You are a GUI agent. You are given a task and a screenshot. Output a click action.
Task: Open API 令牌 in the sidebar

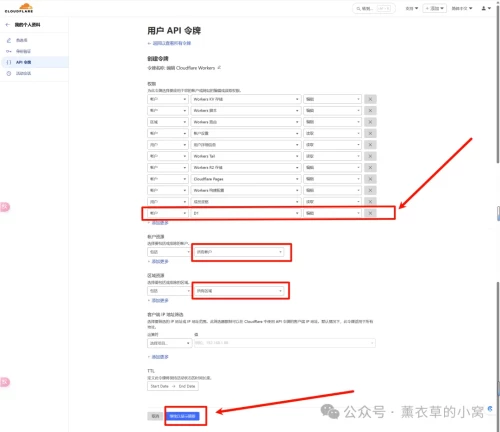pos(23,62)
